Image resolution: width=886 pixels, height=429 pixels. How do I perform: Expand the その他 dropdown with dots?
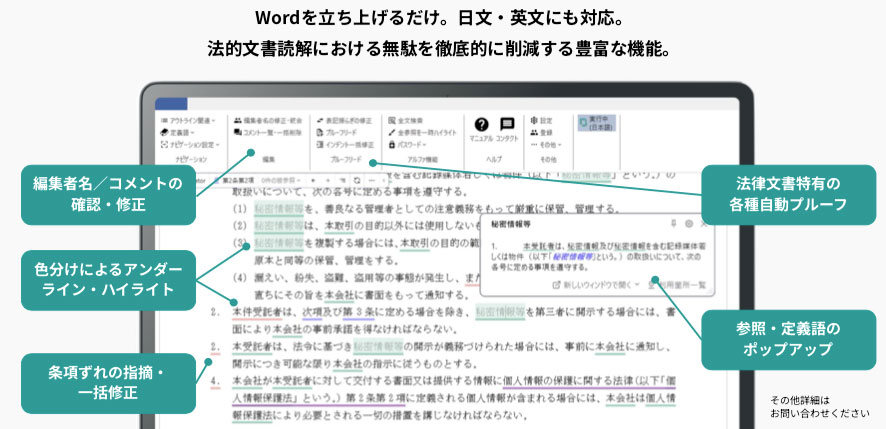[546, 144]
